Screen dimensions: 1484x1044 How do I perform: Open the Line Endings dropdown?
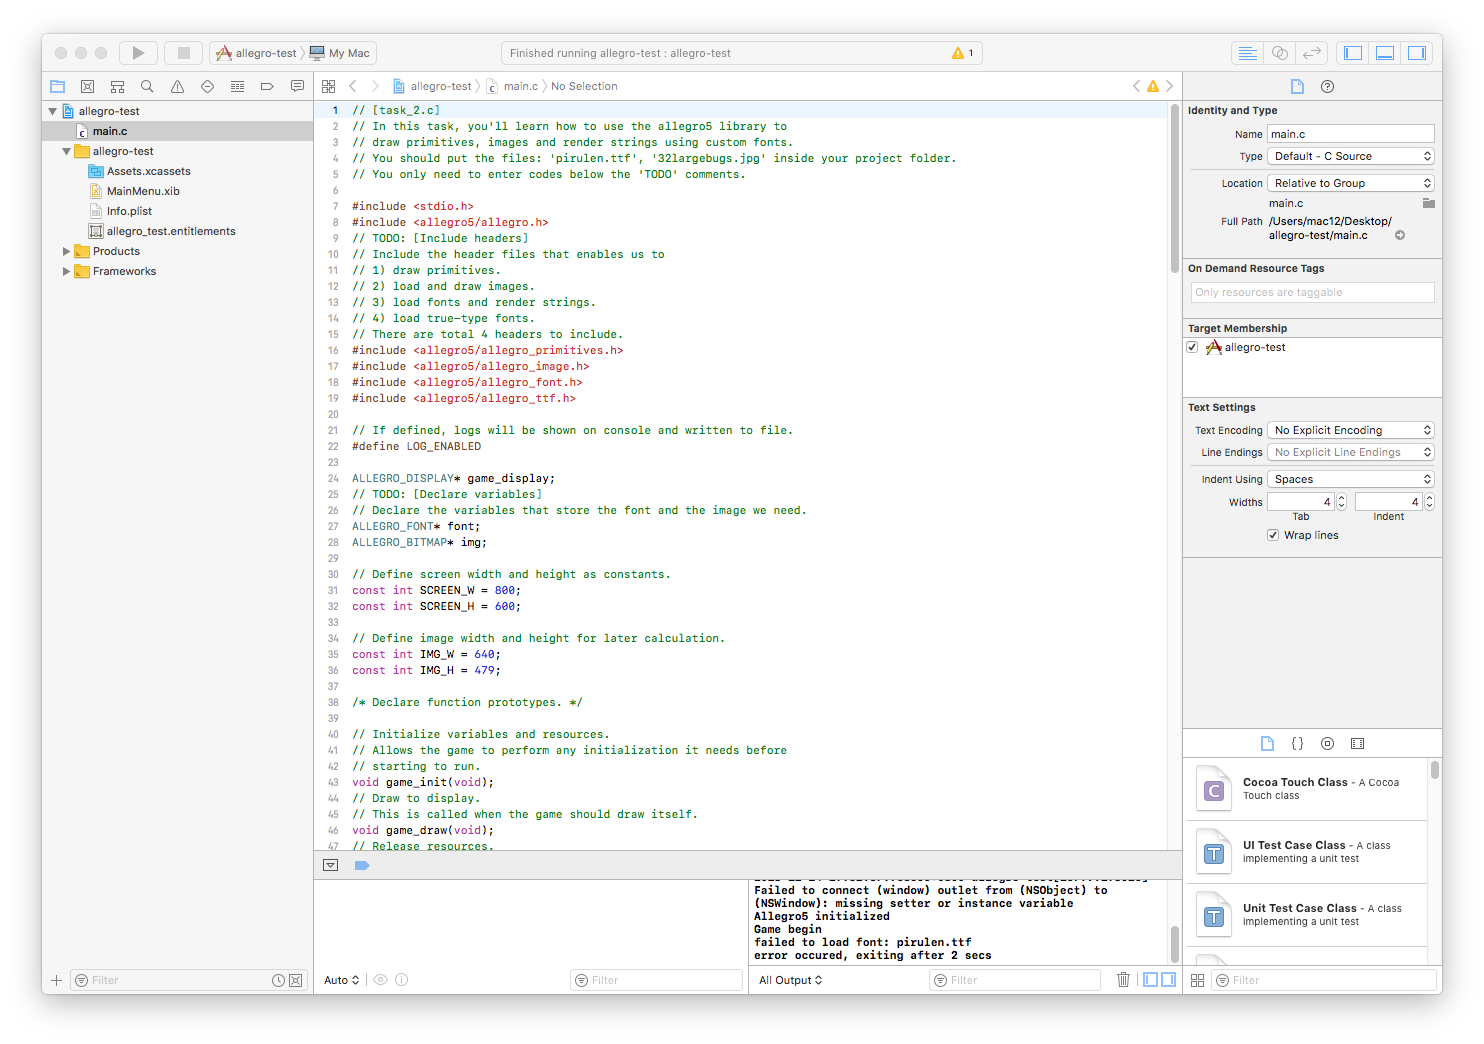(1350, 452)
